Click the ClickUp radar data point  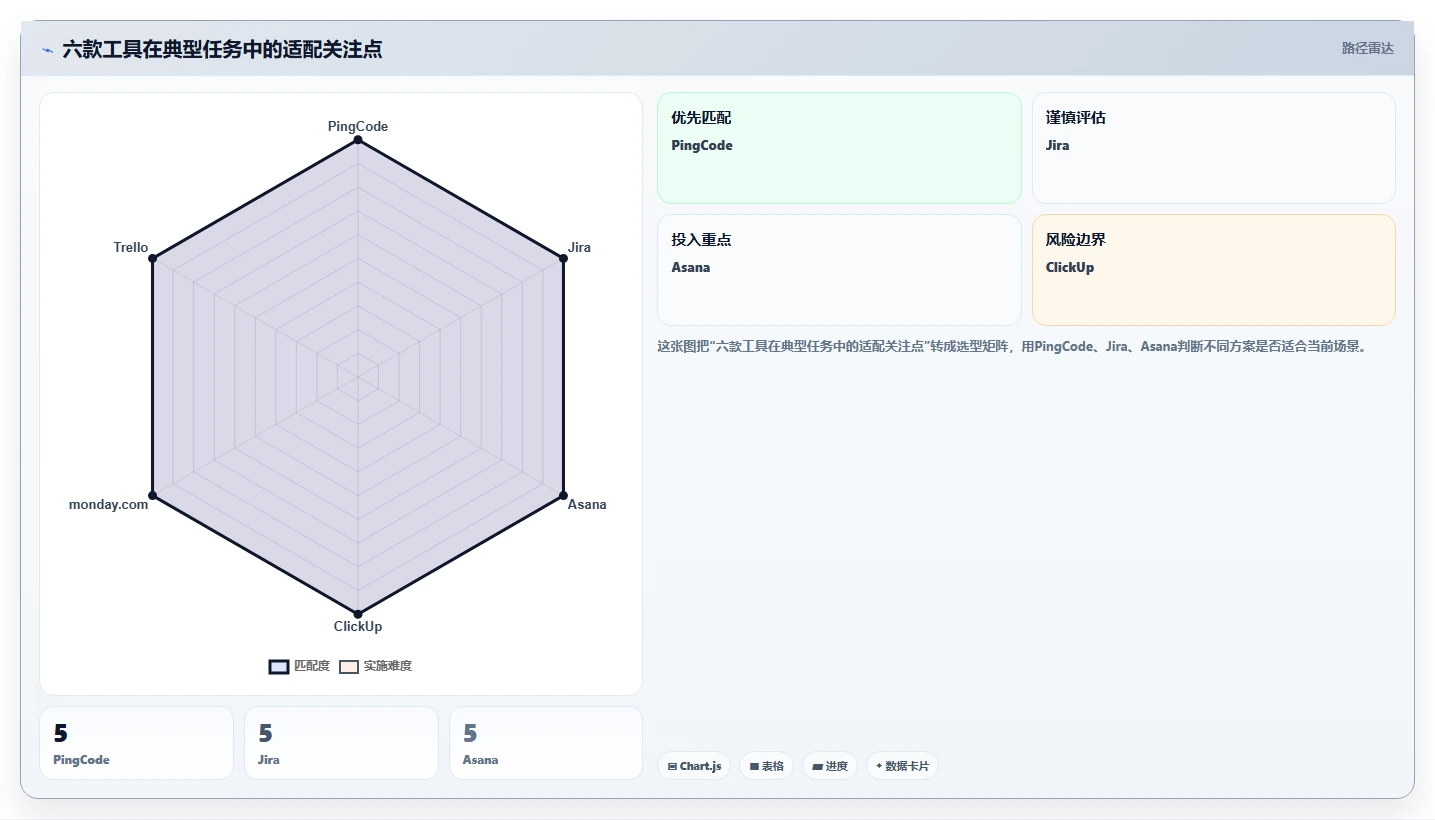tap(358, 613)
